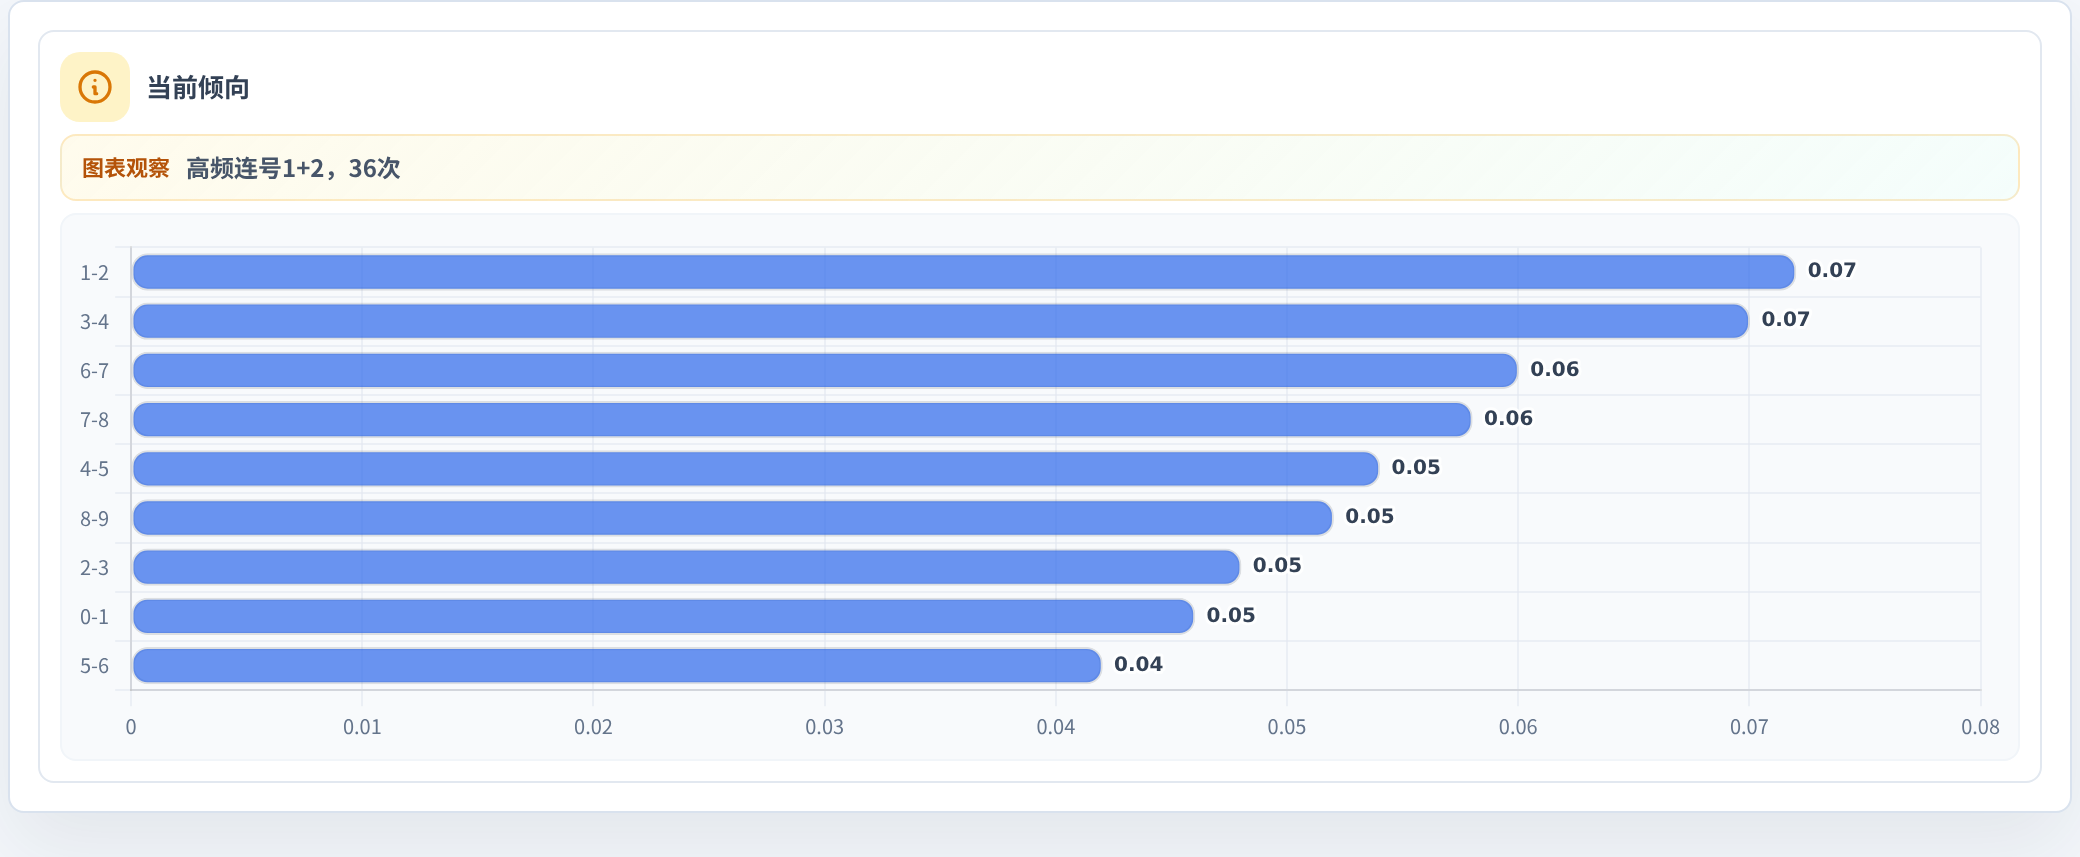This screenshot has width=2080, height=857.
Task: Click the 5-6 category axis label
Action: tap(94, 666)
